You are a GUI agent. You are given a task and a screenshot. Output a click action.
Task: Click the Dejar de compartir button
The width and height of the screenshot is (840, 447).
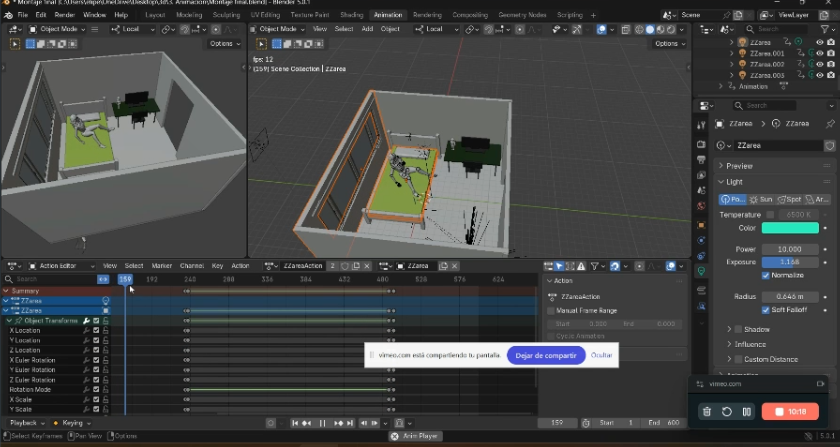546,355
